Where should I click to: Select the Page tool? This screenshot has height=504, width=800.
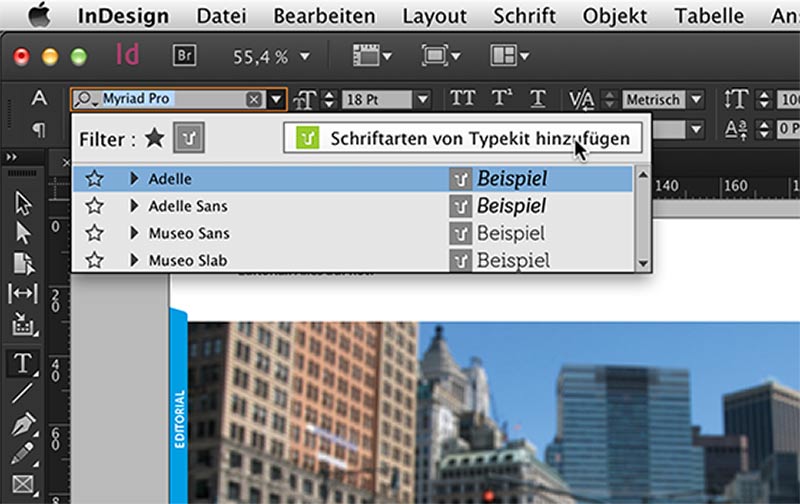click(23, 264)
